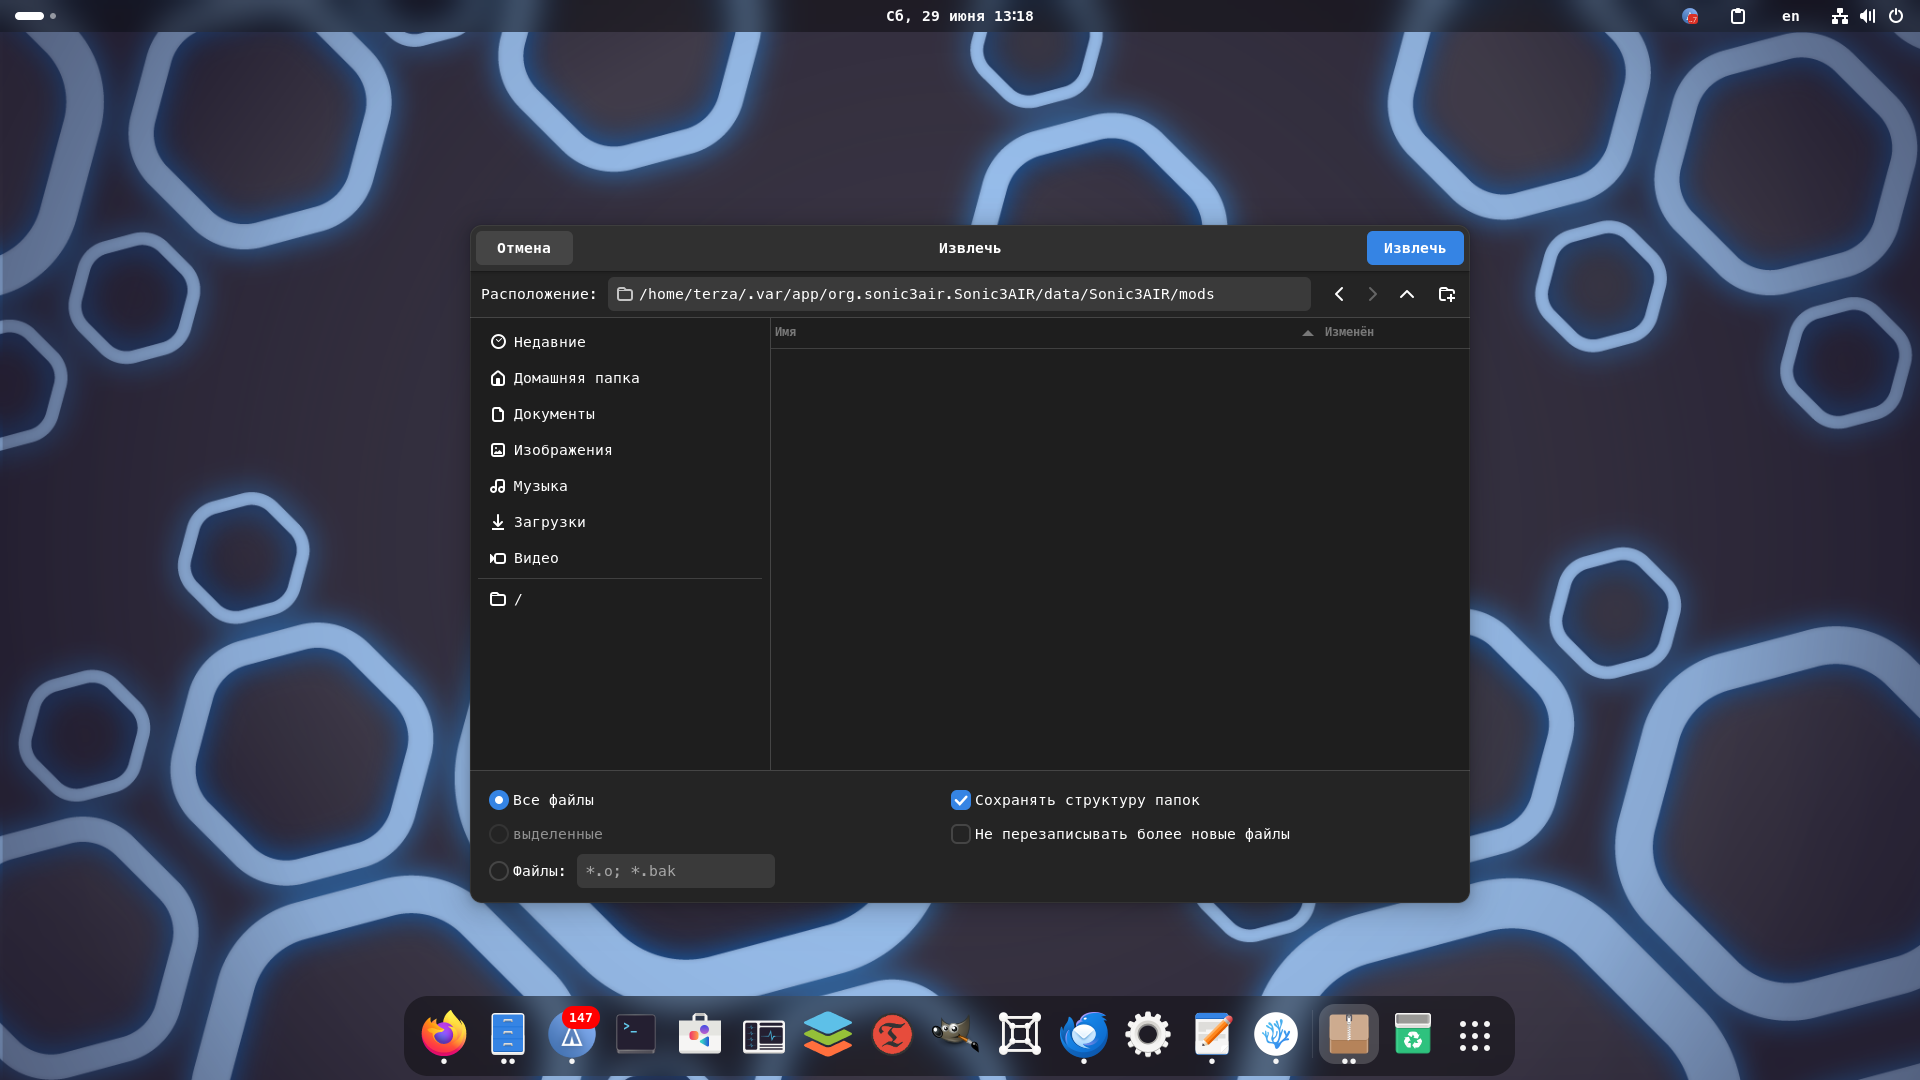Open the system monitor dock icon
Image resolution: width=1920 pixels, height=1080 pixels.
pos(764,1034)
